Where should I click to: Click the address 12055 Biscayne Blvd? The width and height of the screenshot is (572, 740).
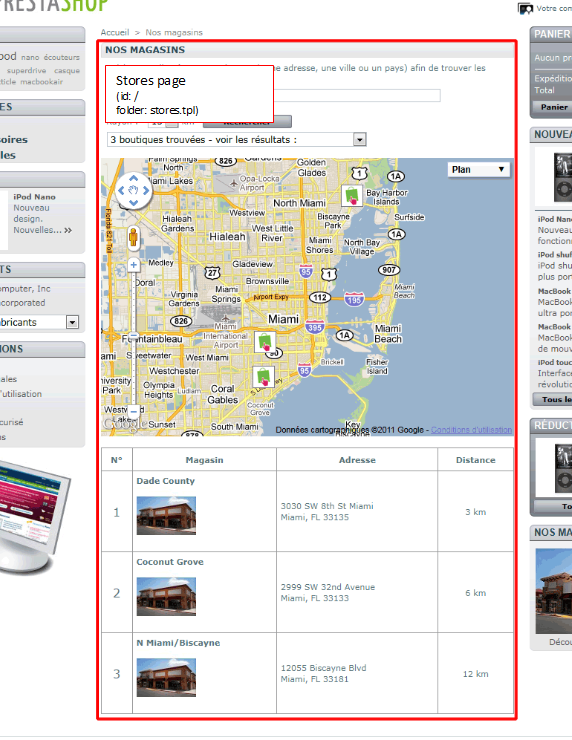pyautogui.click(x=324, y=668)
